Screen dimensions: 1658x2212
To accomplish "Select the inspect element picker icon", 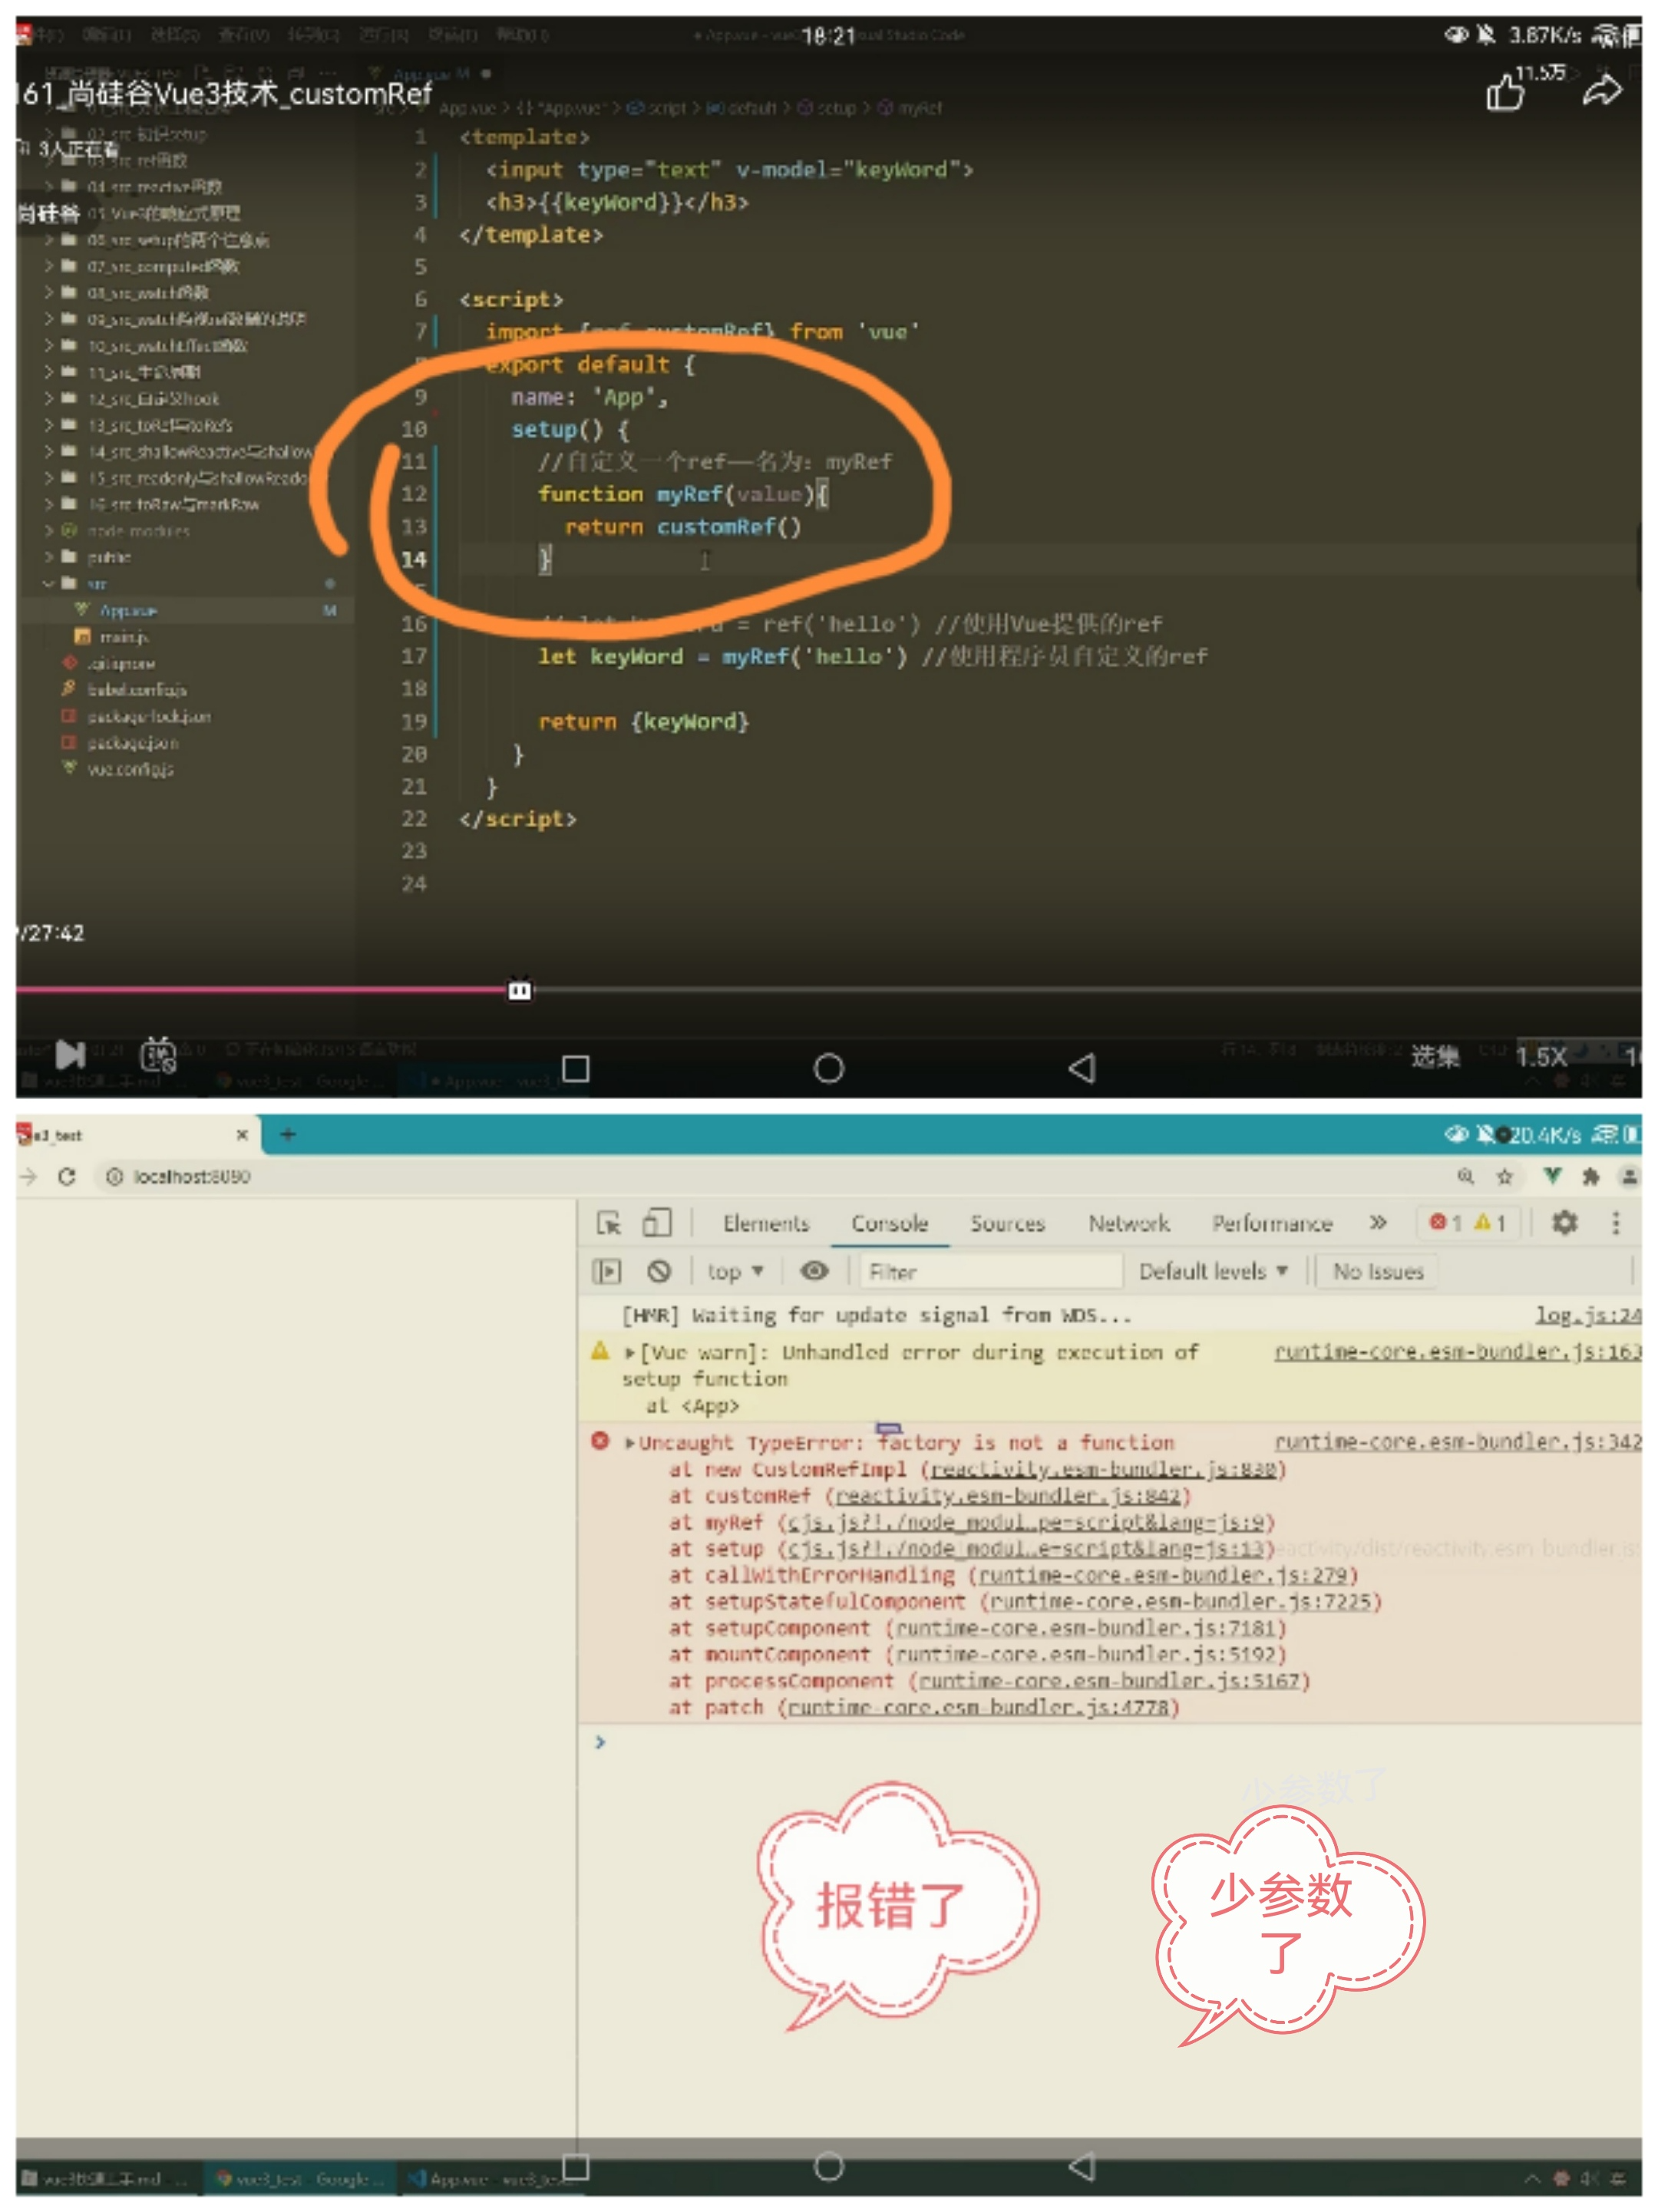I will 608,1222.
